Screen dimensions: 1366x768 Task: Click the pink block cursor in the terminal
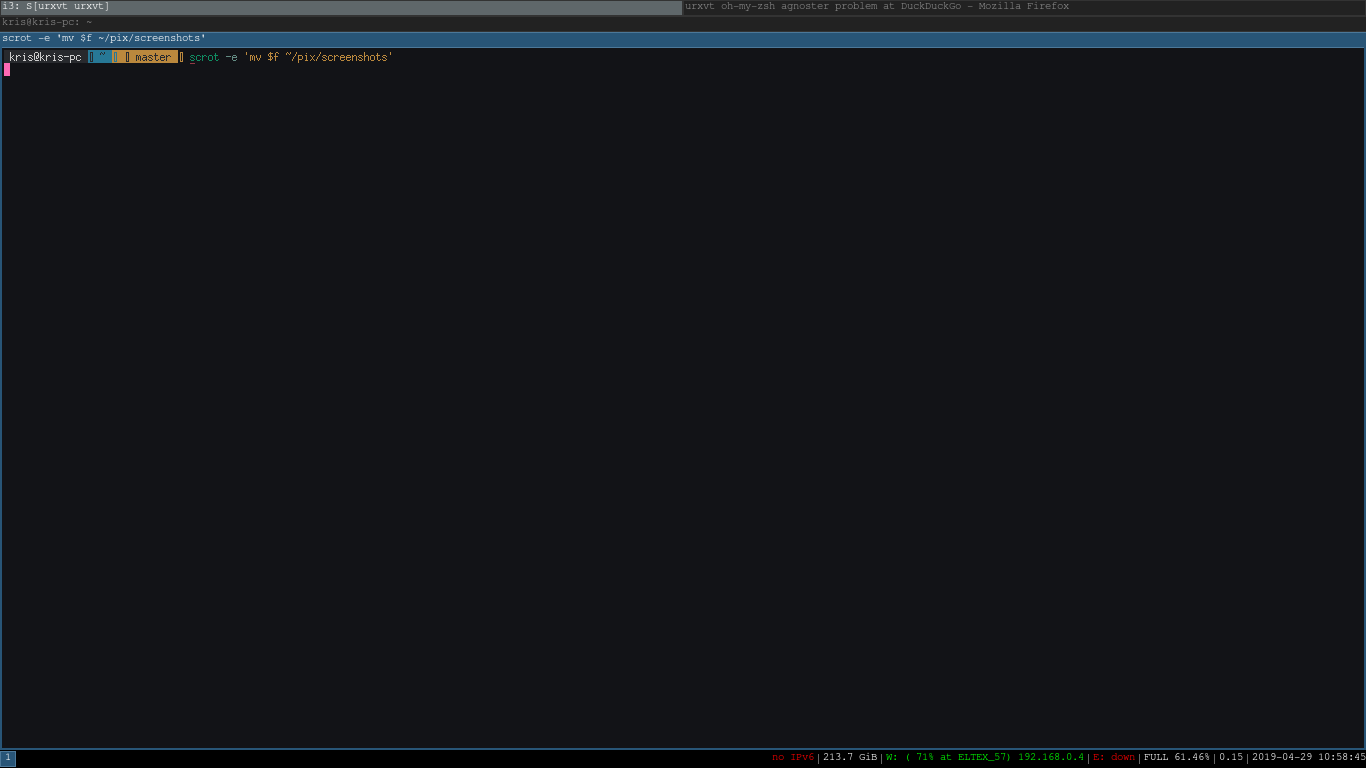click(5, 70)
